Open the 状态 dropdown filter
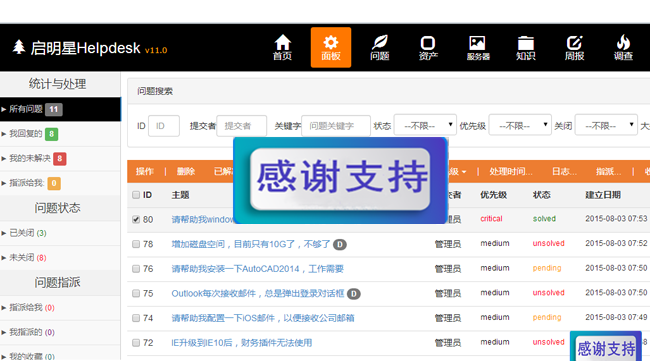The width and height of the screenshot is (650, 361). point(425,126)
